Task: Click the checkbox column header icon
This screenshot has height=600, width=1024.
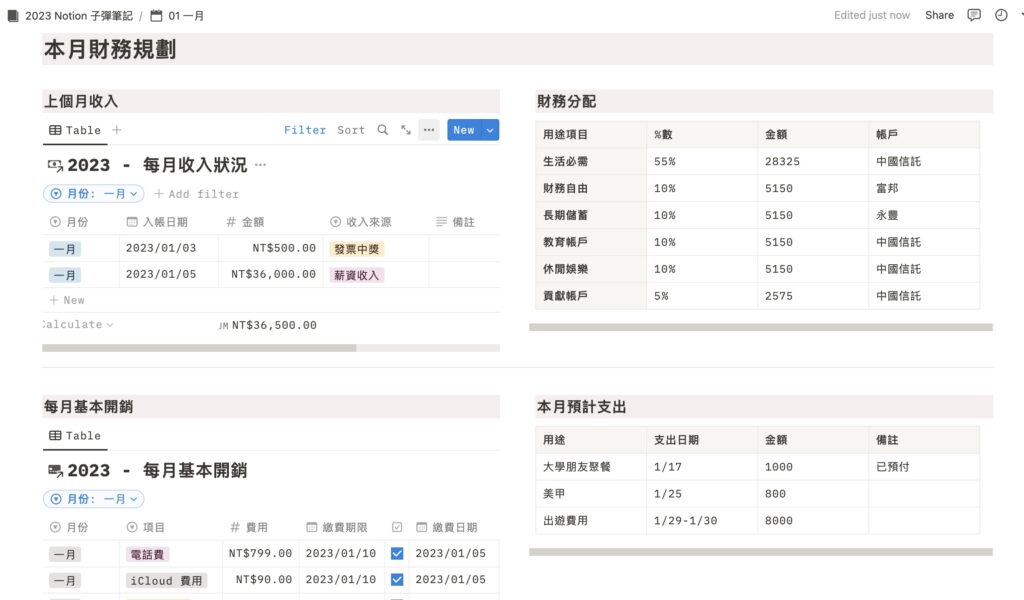Action: (x=397, y=527)
